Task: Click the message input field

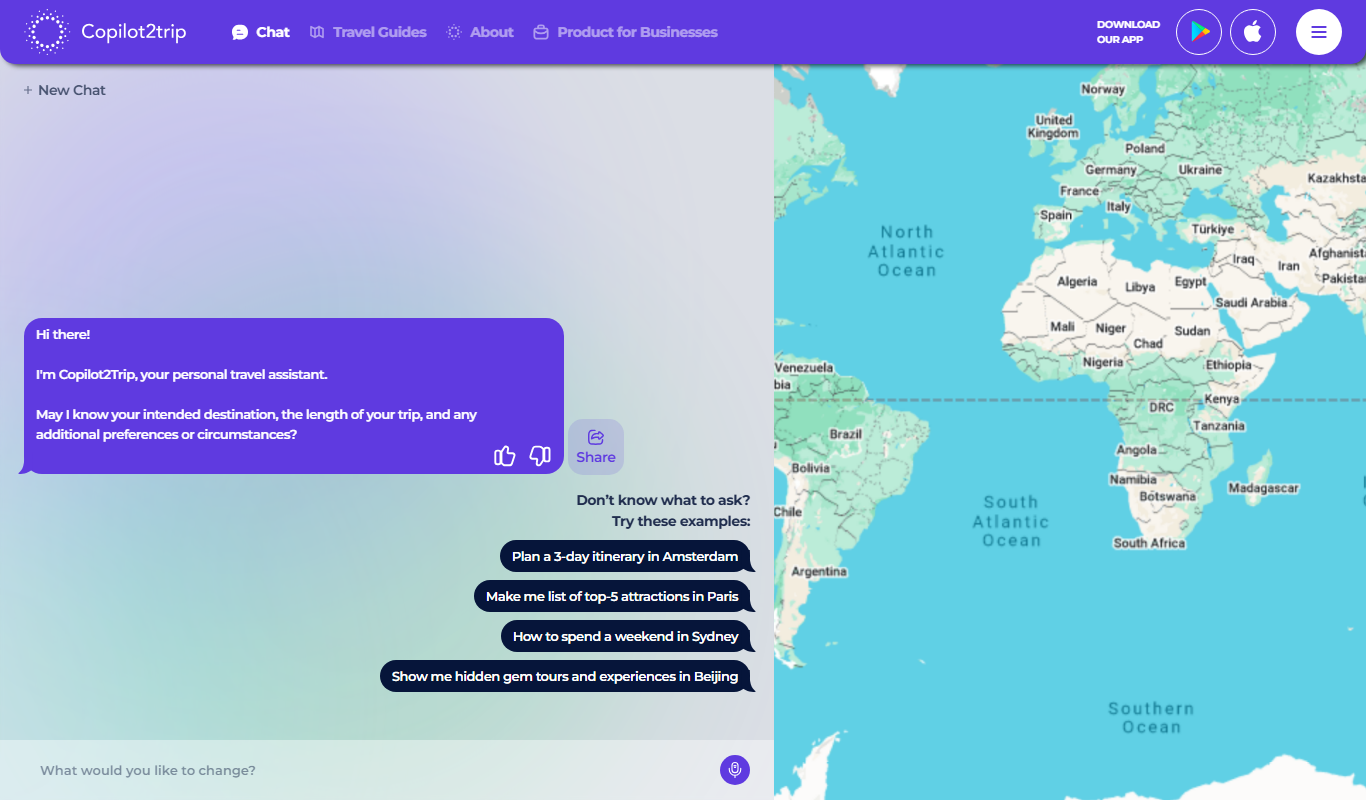Action: (370, 770)
